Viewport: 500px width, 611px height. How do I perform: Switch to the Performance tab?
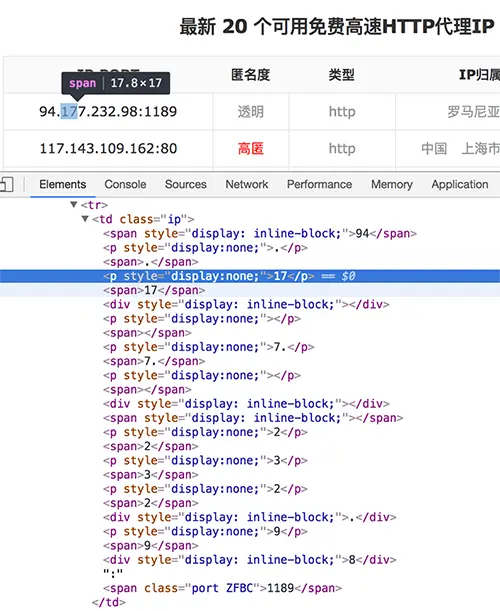coord(319,184)
